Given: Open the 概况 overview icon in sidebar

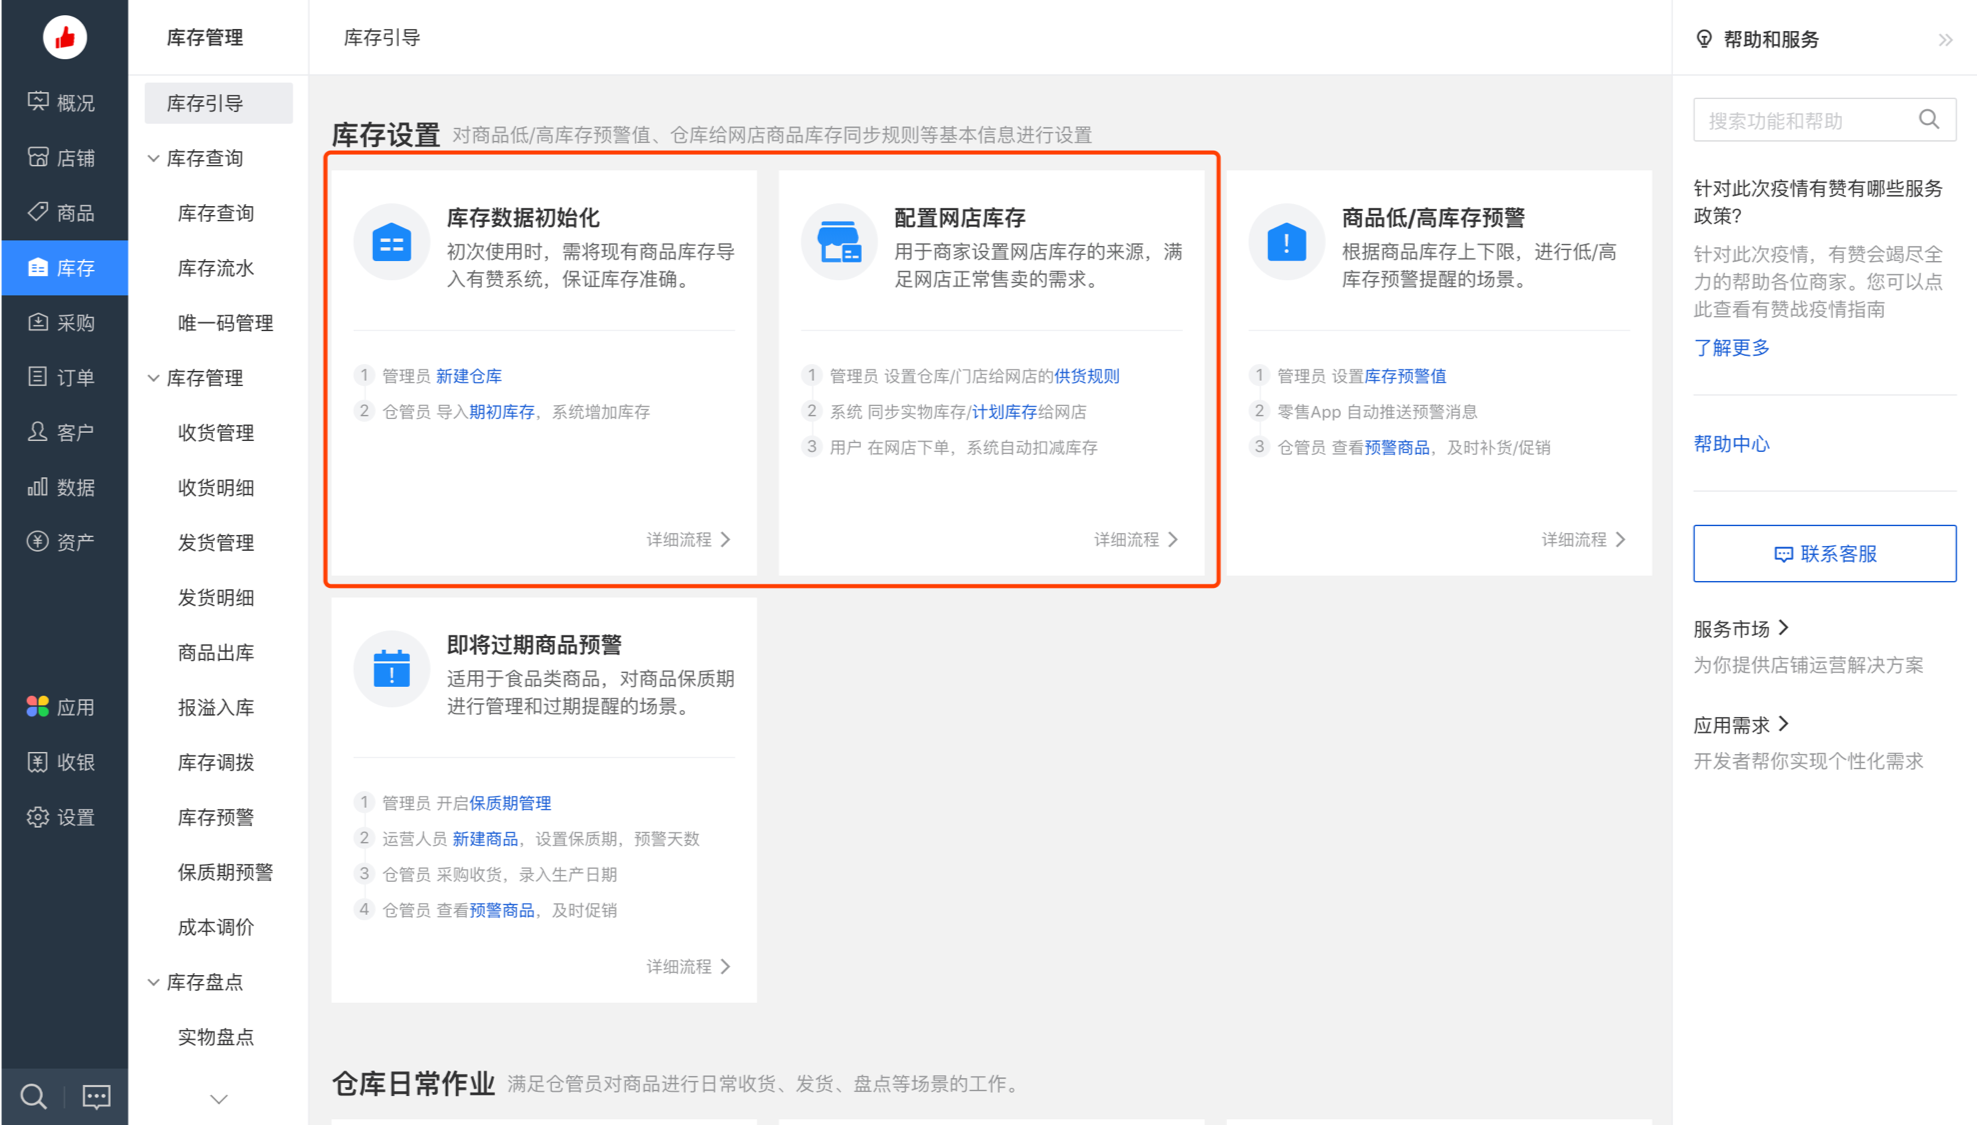Looking at the screenshot, I should [x=38, y=102].
